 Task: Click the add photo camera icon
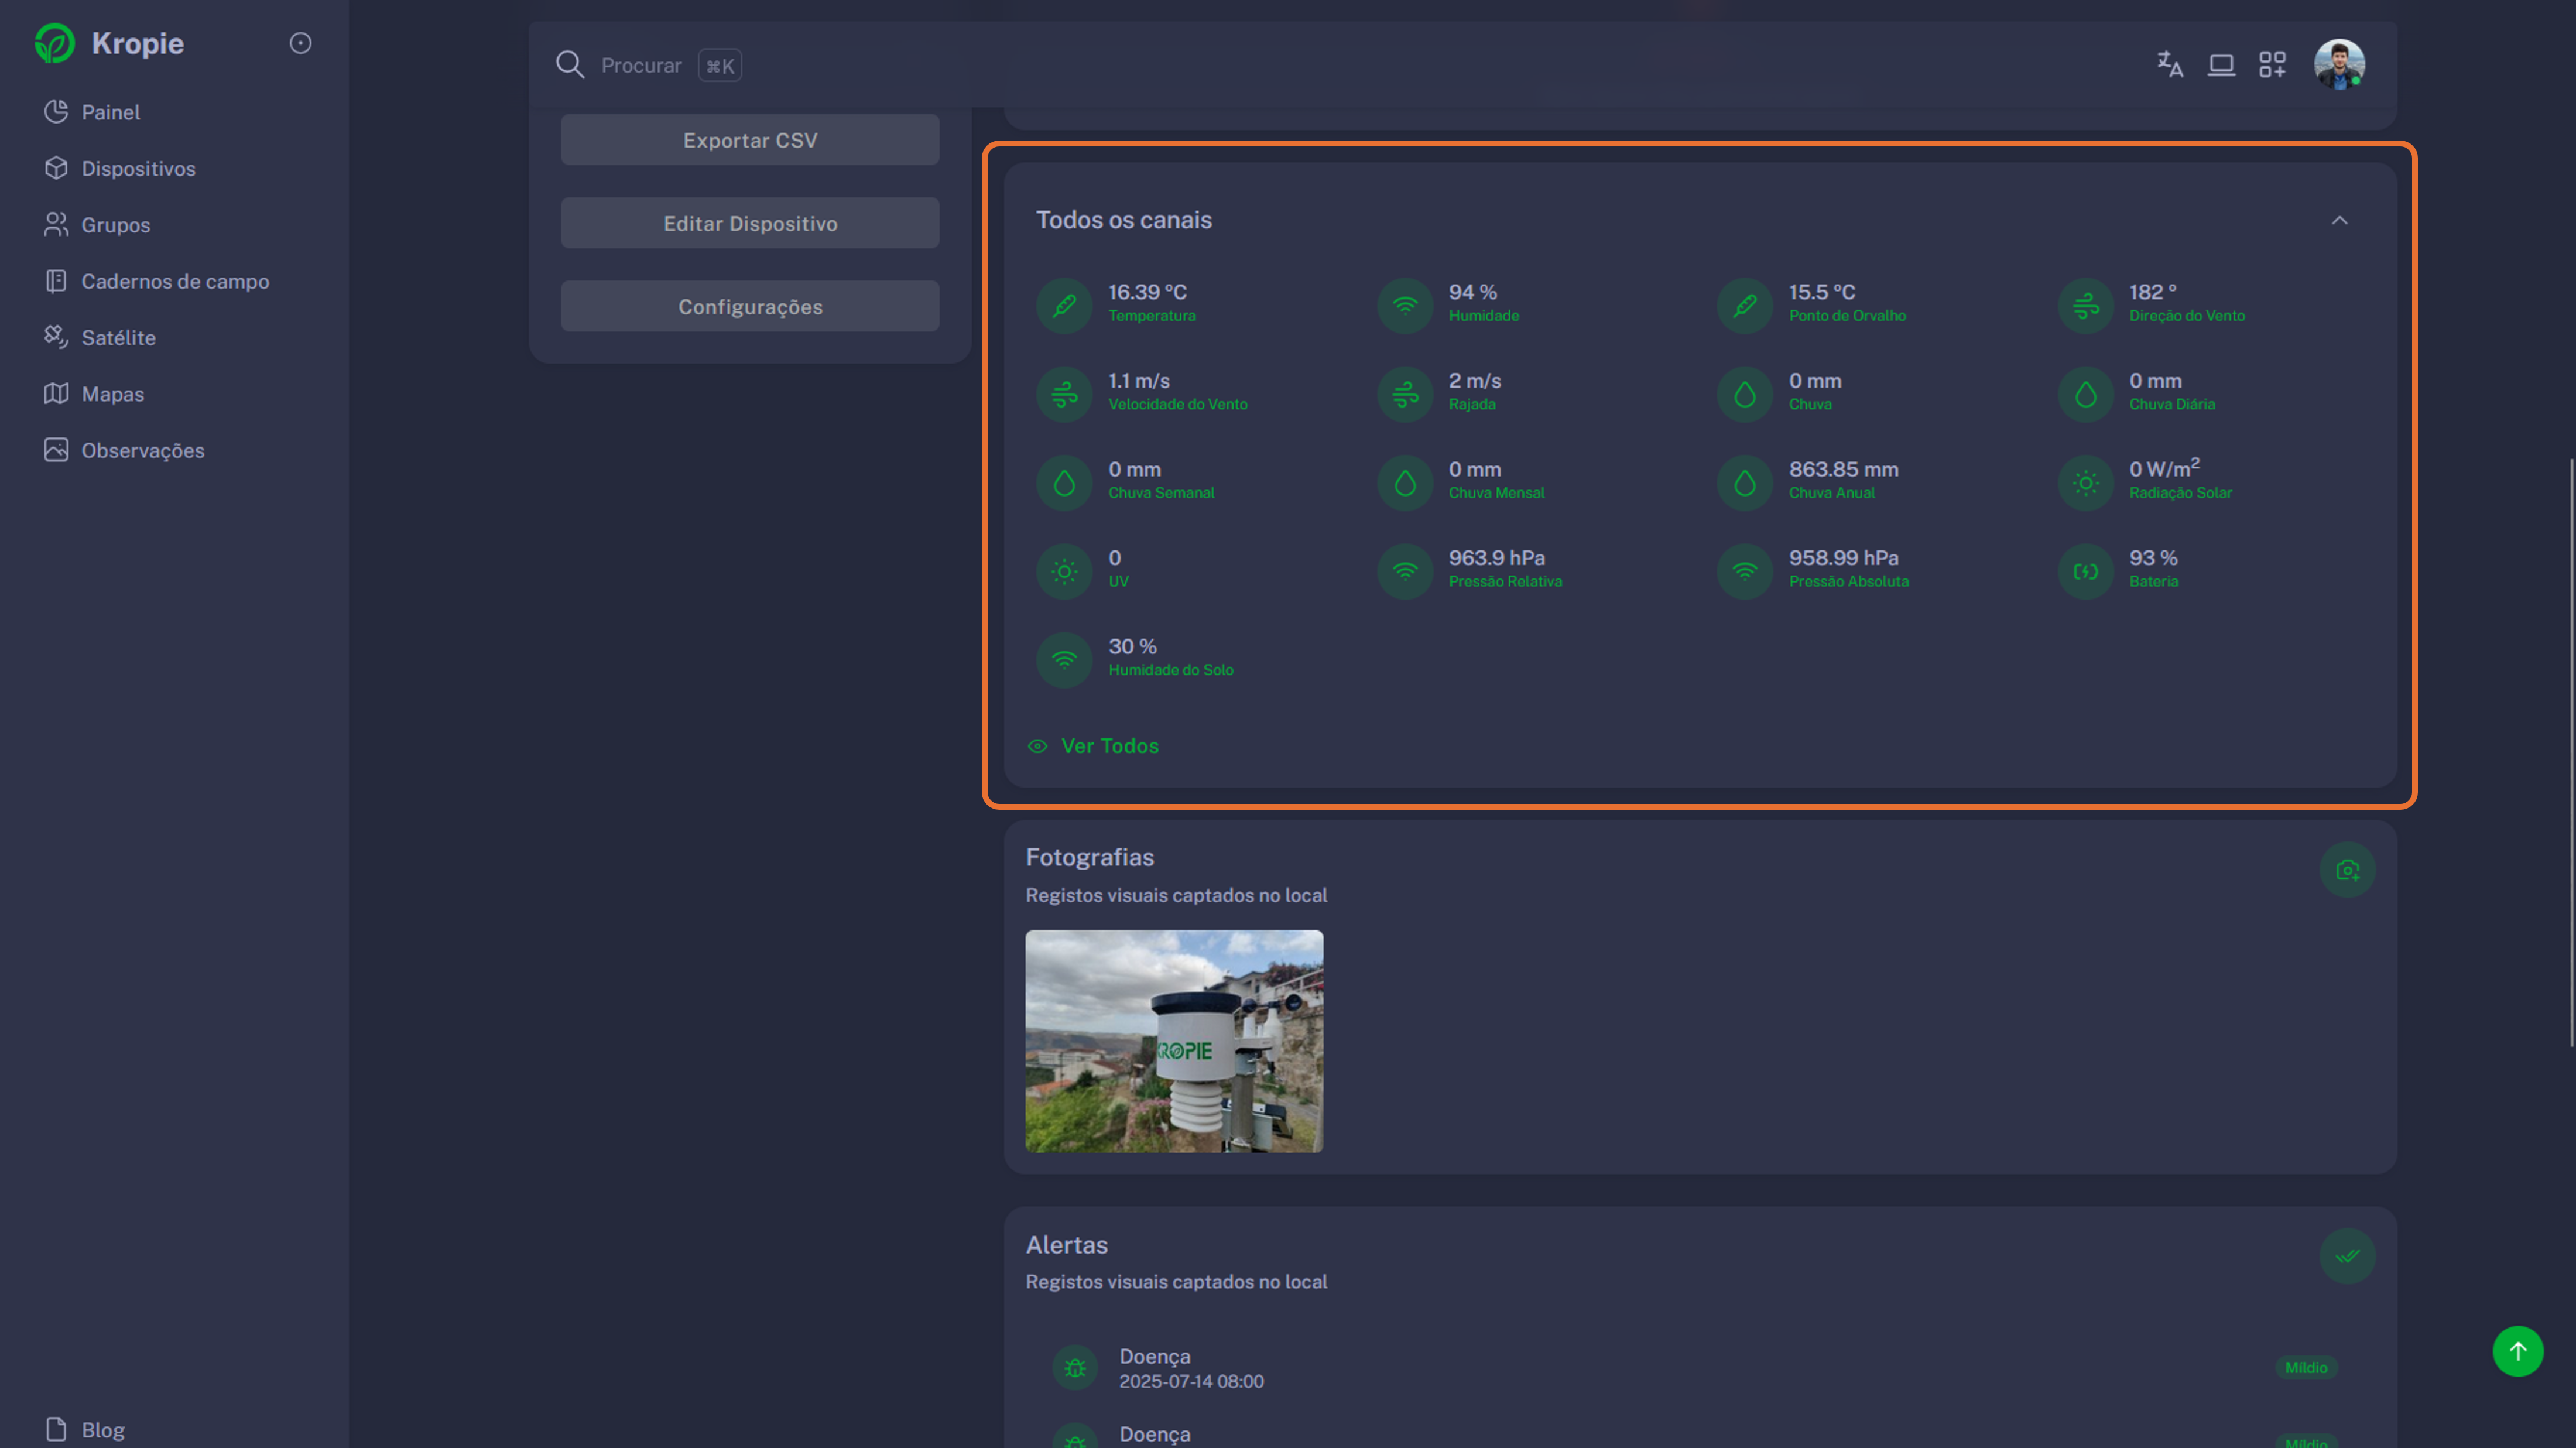2347,870
